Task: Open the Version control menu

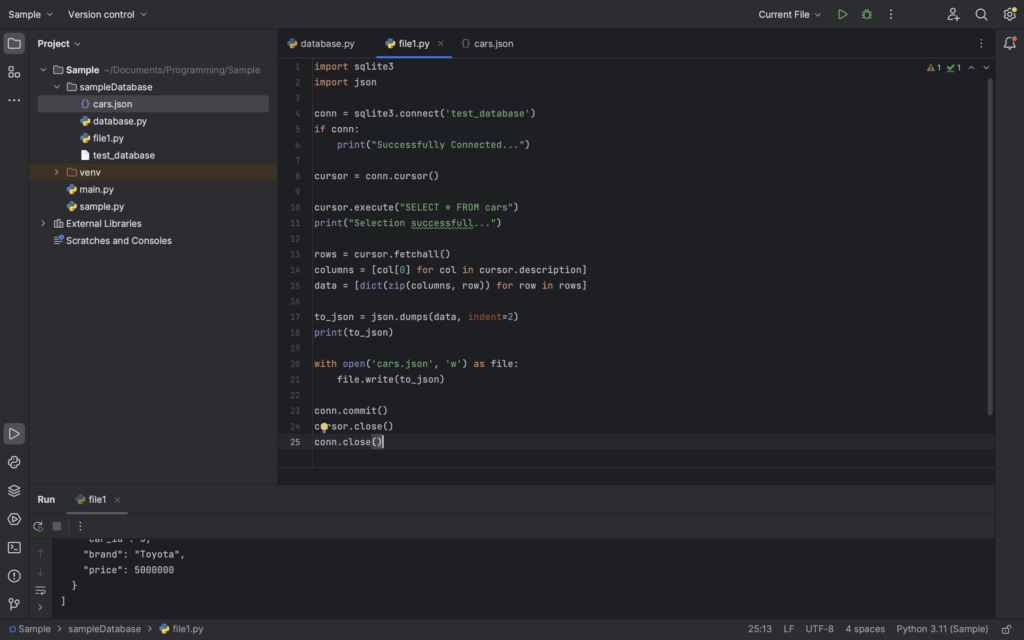Action: (101, 14)
